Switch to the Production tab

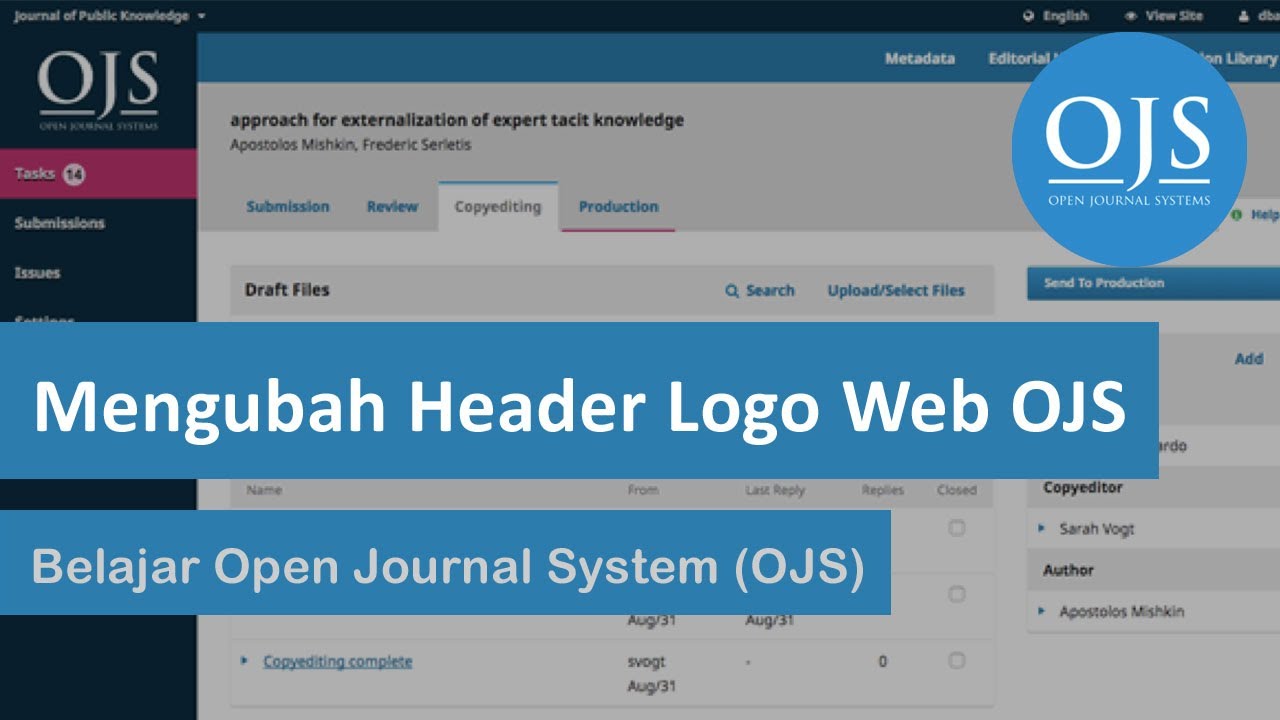pyautogui.click(x=618, y=207)
